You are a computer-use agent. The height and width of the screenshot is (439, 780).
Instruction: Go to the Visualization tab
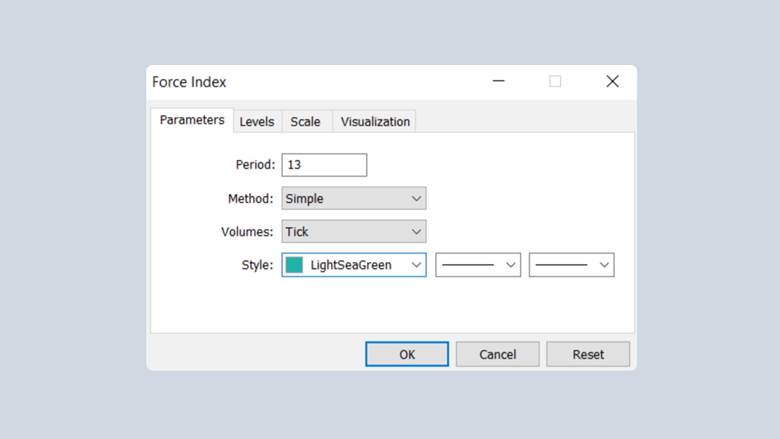coord(375,122)
